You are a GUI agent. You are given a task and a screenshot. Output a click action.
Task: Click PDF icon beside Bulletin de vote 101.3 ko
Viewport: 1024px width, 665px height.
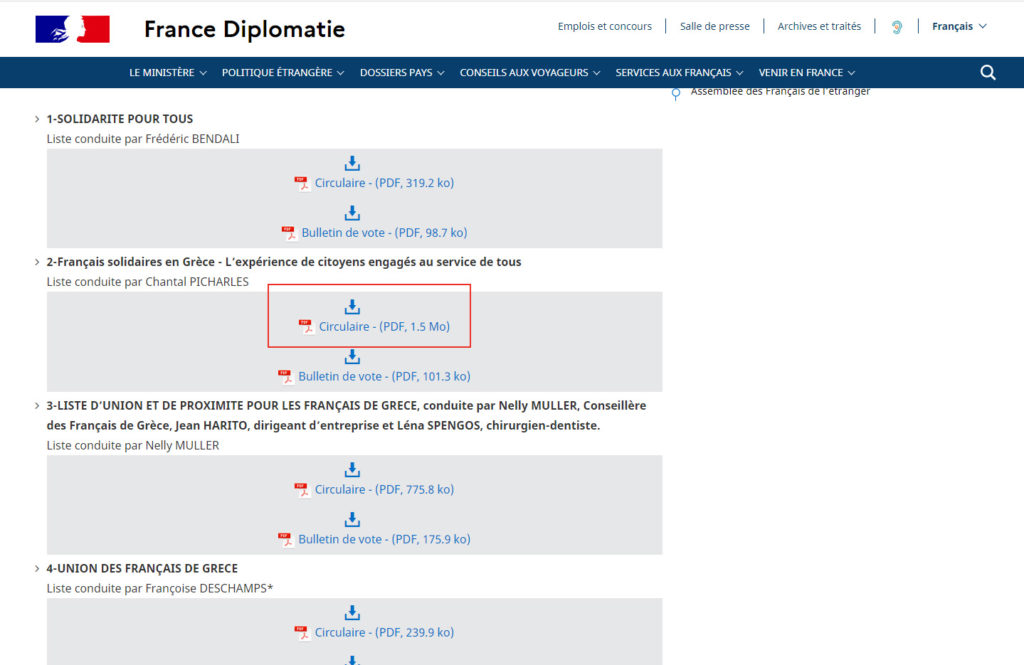[286, 377]
